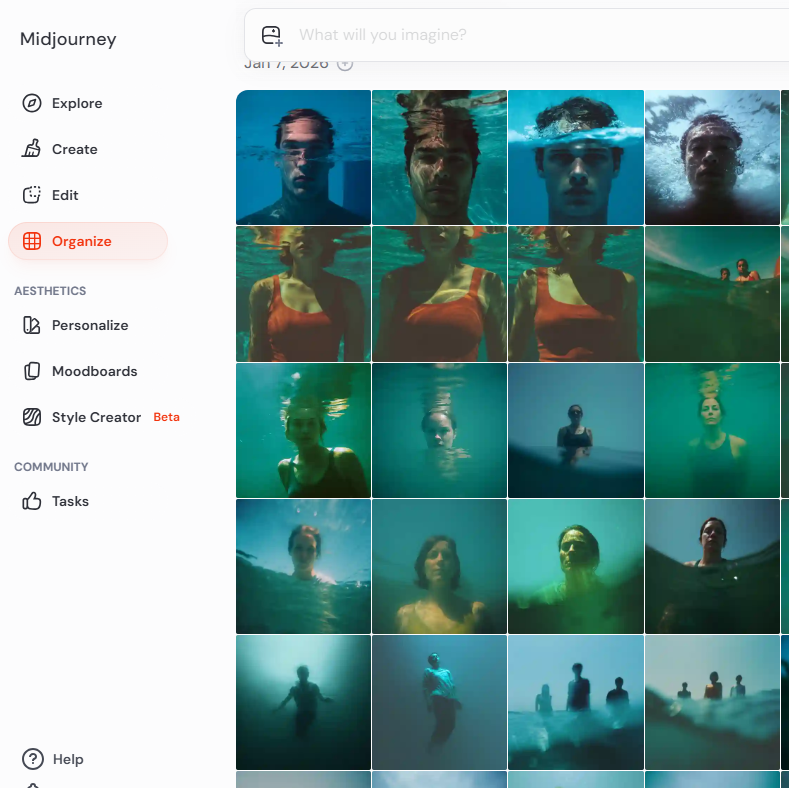Open man with hair above water thumbnail
789x788 pixels.
tap(576, 157)
